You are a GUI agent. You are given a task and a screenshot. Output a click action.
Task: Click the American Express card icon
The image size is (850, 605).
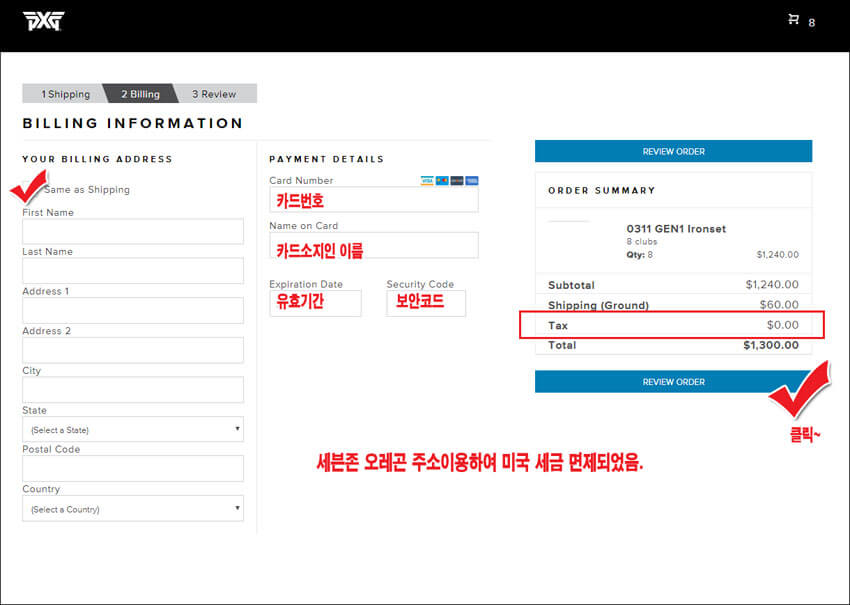tap(472, 181)
